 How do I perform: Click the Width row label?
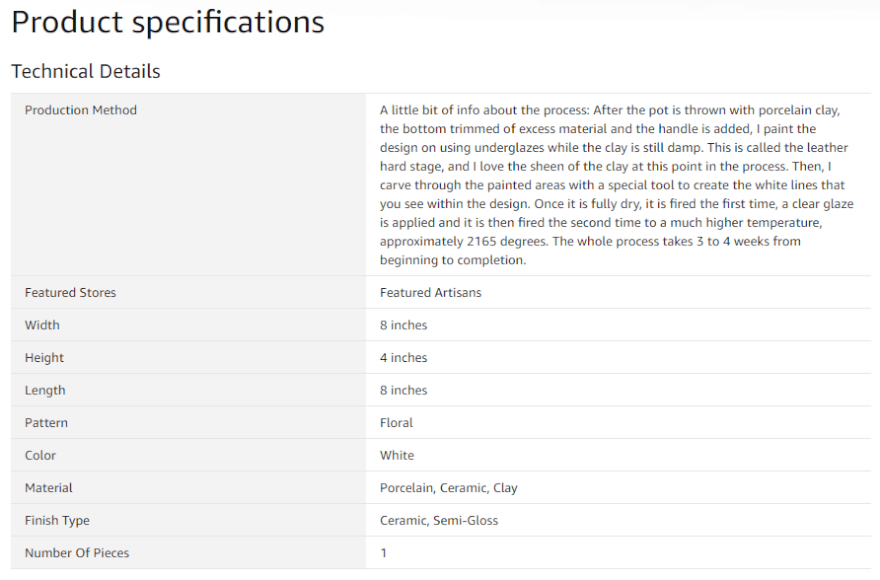[x=42, y=325]
